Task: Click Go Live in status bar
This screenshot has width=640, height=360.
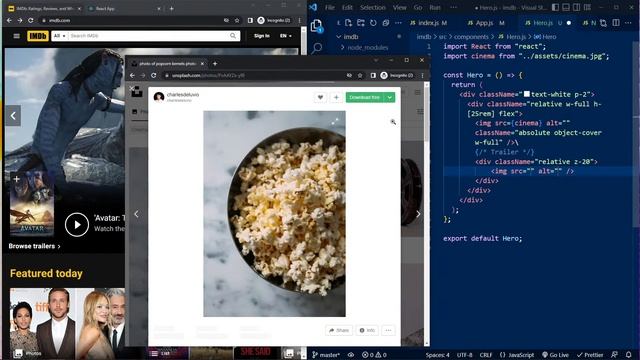Action: click(555, 355)
